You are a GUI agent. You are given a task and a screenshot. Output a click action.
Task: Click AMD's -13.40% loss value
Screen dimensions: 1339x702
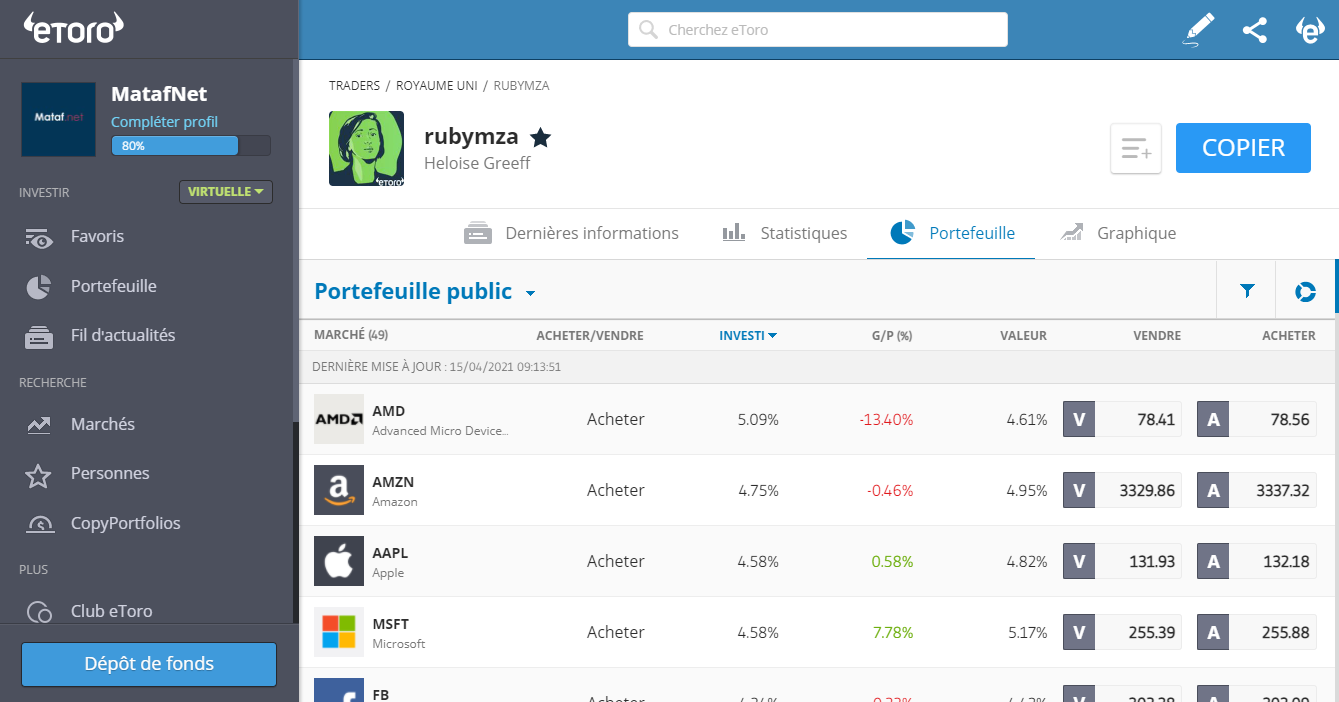[x=886, y=420]
